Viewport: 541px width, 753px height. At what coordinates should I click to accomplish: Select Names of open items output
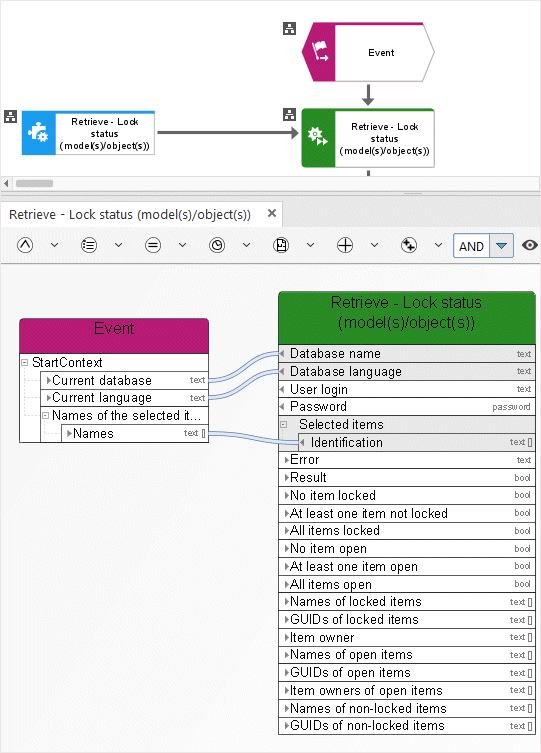[407, 655]
